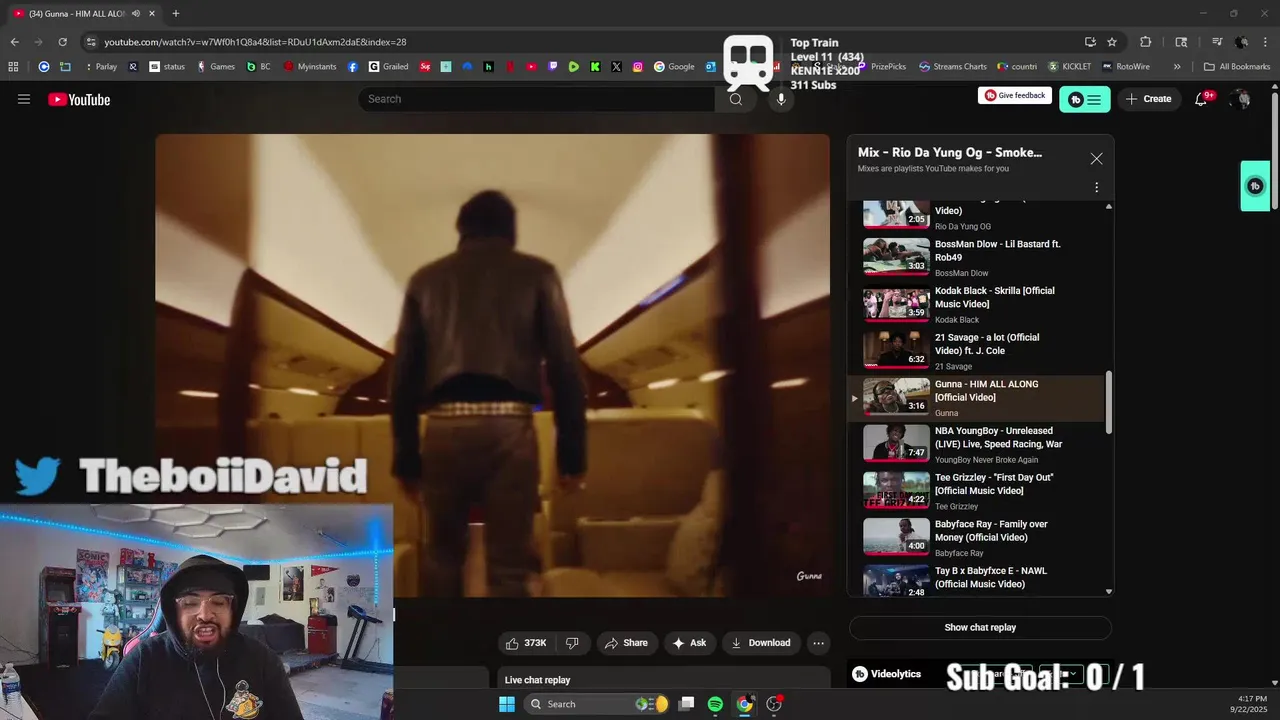Open the Facebook bookmark icon
Image resolution: width=1280 pixels, height=720 pixels.
point(353,67)
